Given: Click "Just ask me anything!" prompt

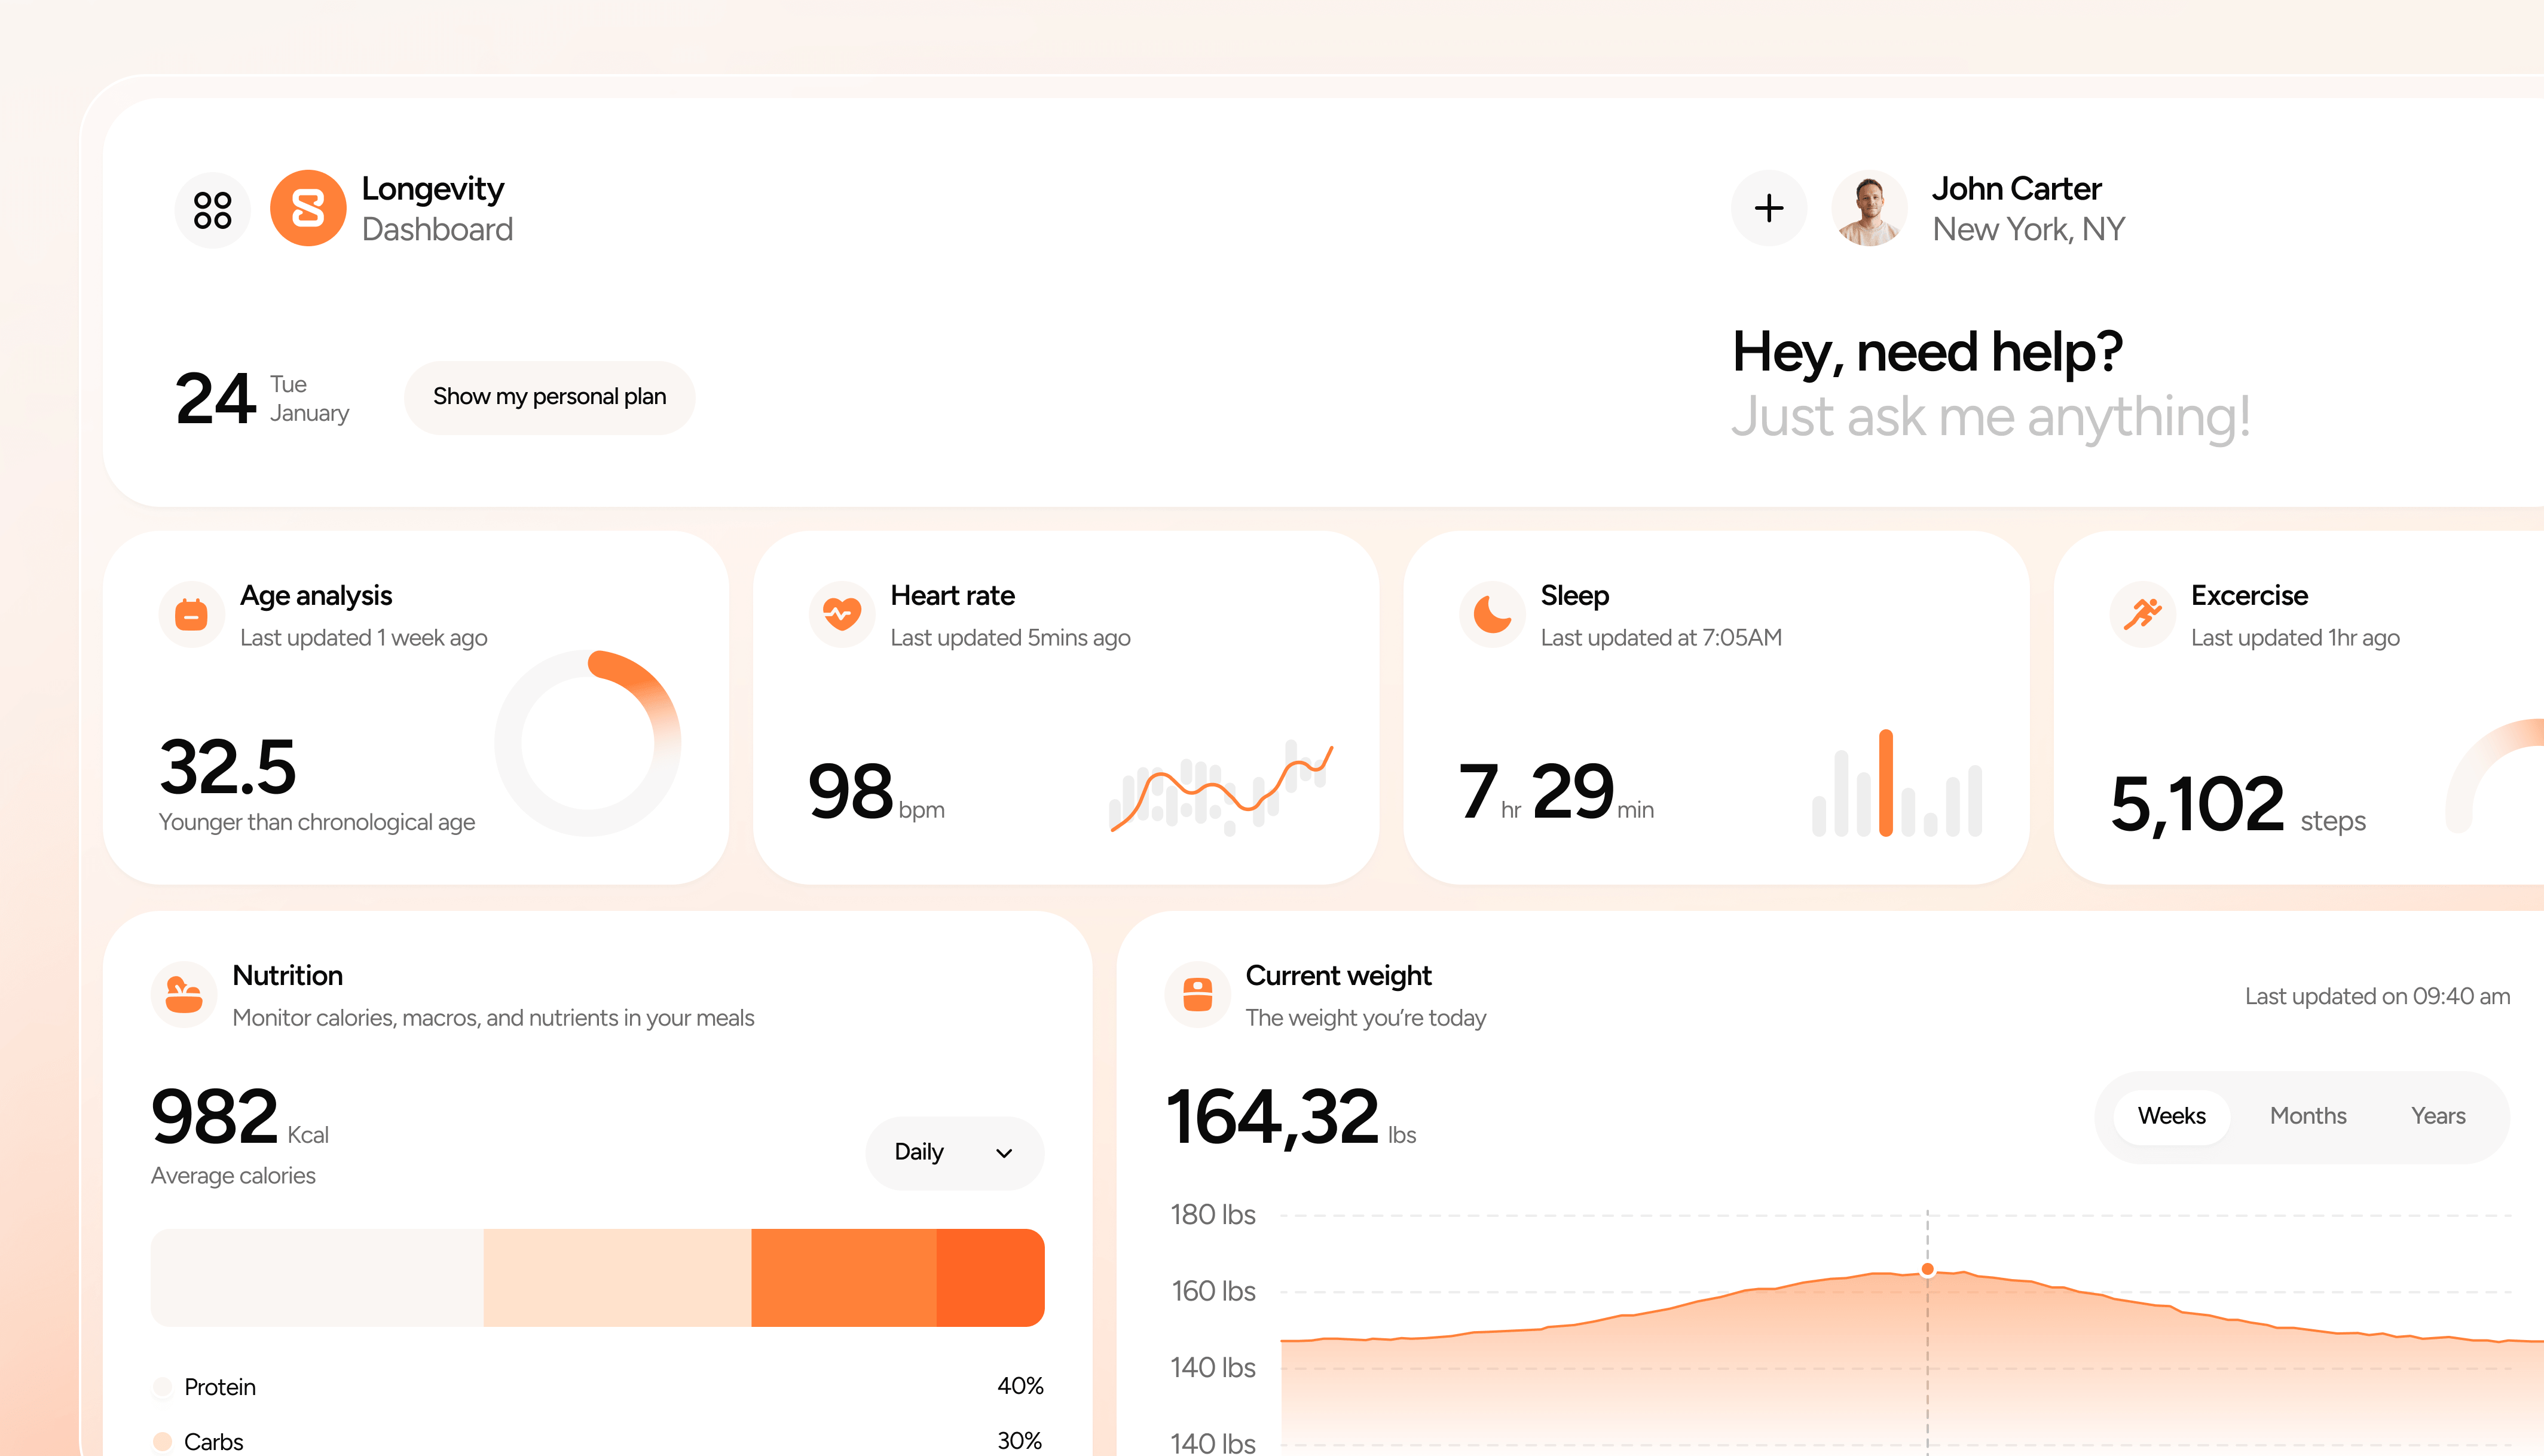Looking at the screenshot, I should [1991, 417].
